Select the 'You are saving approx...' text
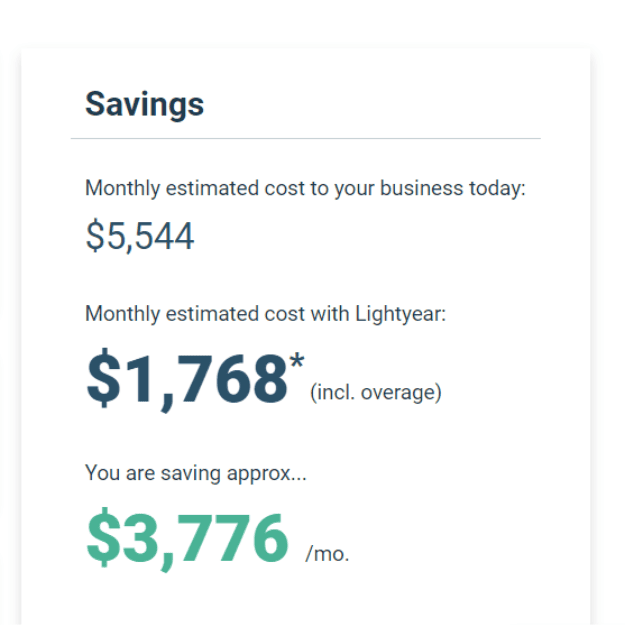 click(196, 474)
